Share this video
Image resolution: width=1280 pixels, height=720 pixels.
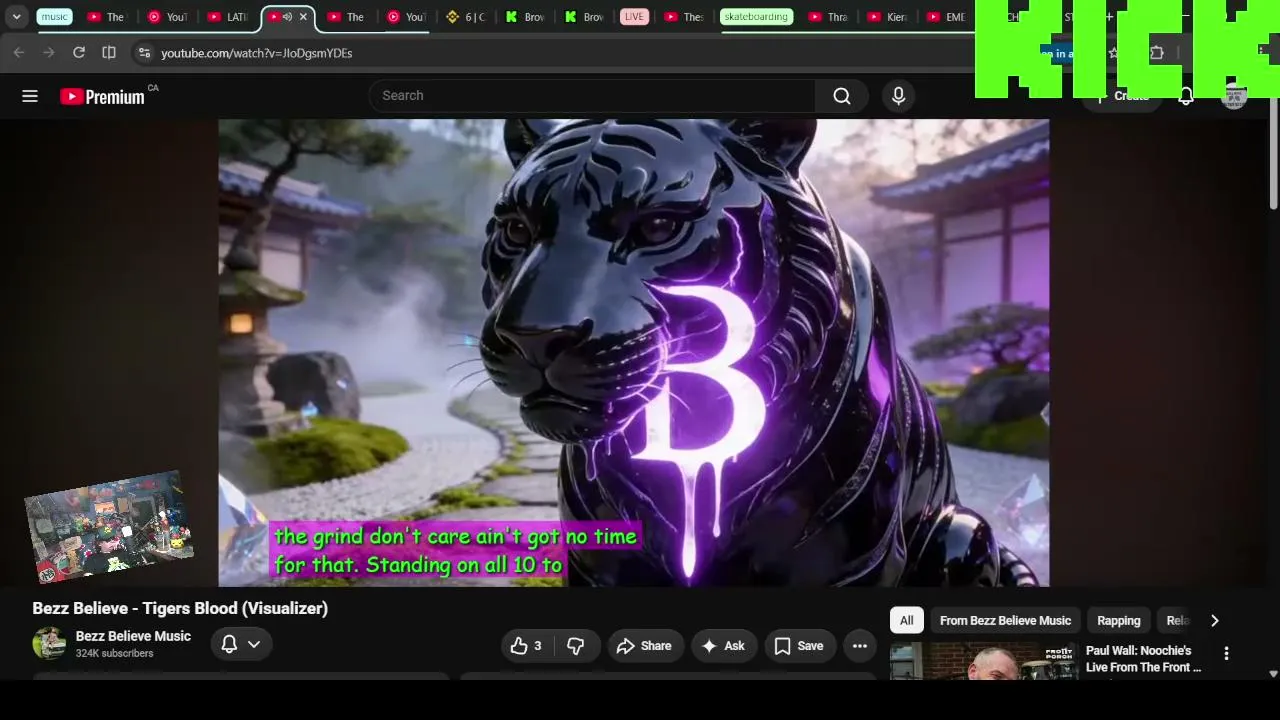[x=644, y=646]
